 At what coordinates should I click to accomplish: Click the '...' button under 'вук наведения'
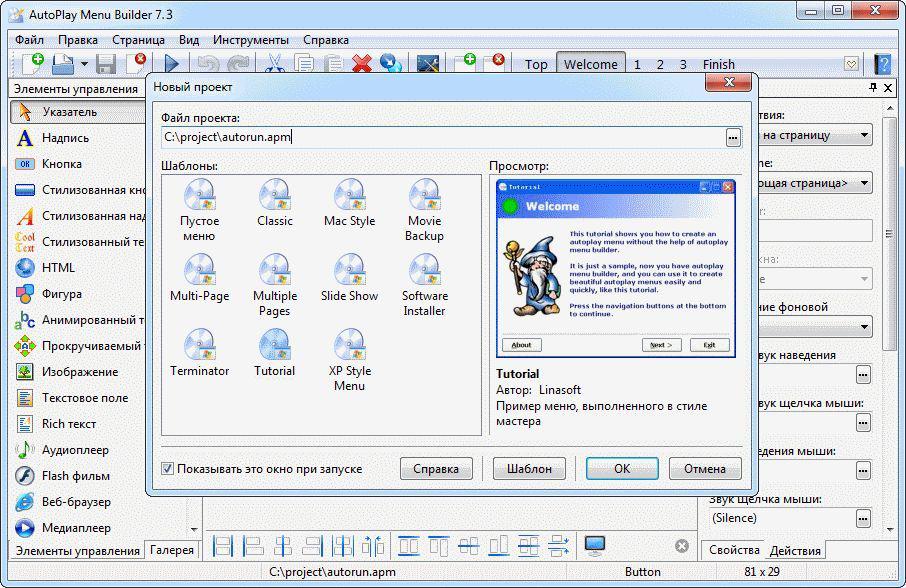point(863,374)
